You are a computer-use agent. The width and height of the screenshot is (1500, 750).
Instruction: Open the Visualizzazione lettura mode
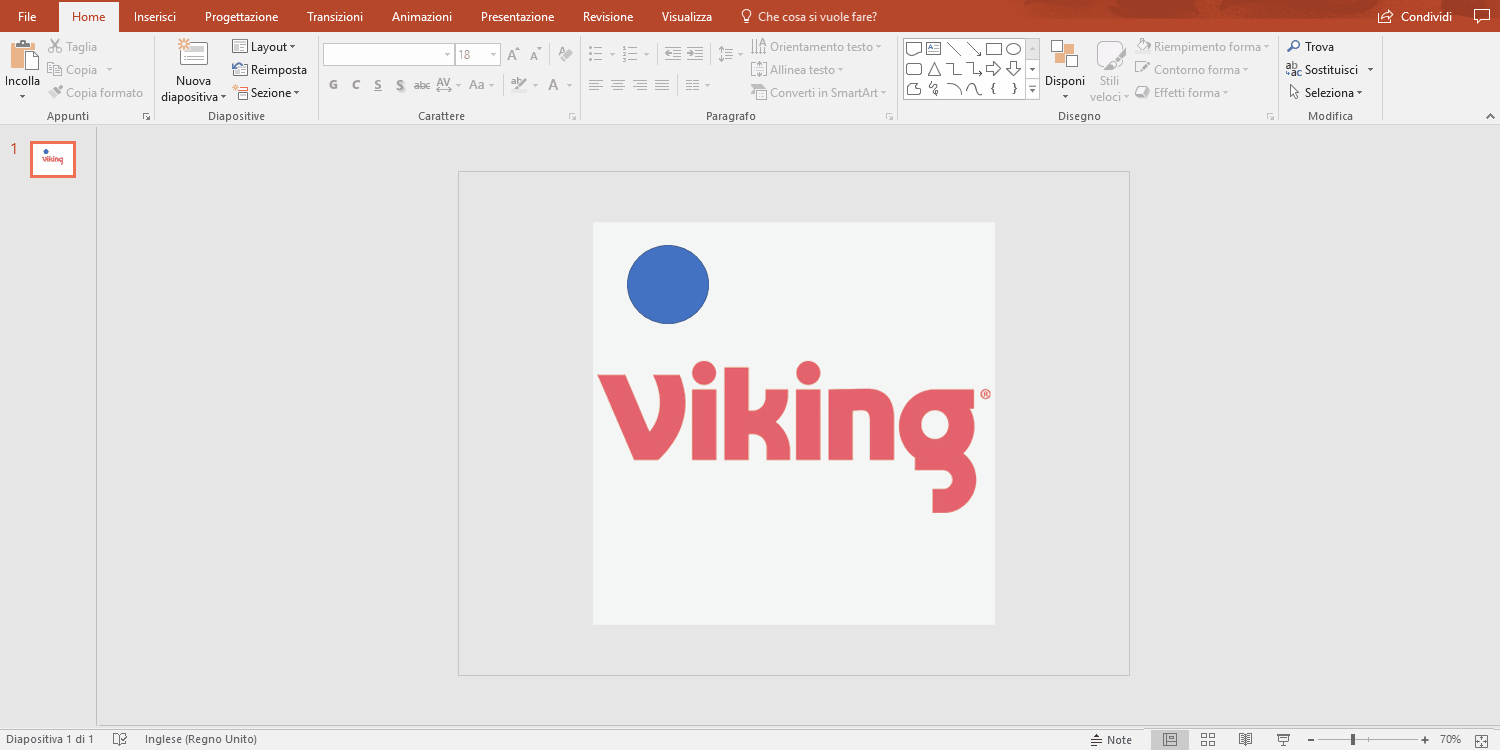(x=1245, y=738)
